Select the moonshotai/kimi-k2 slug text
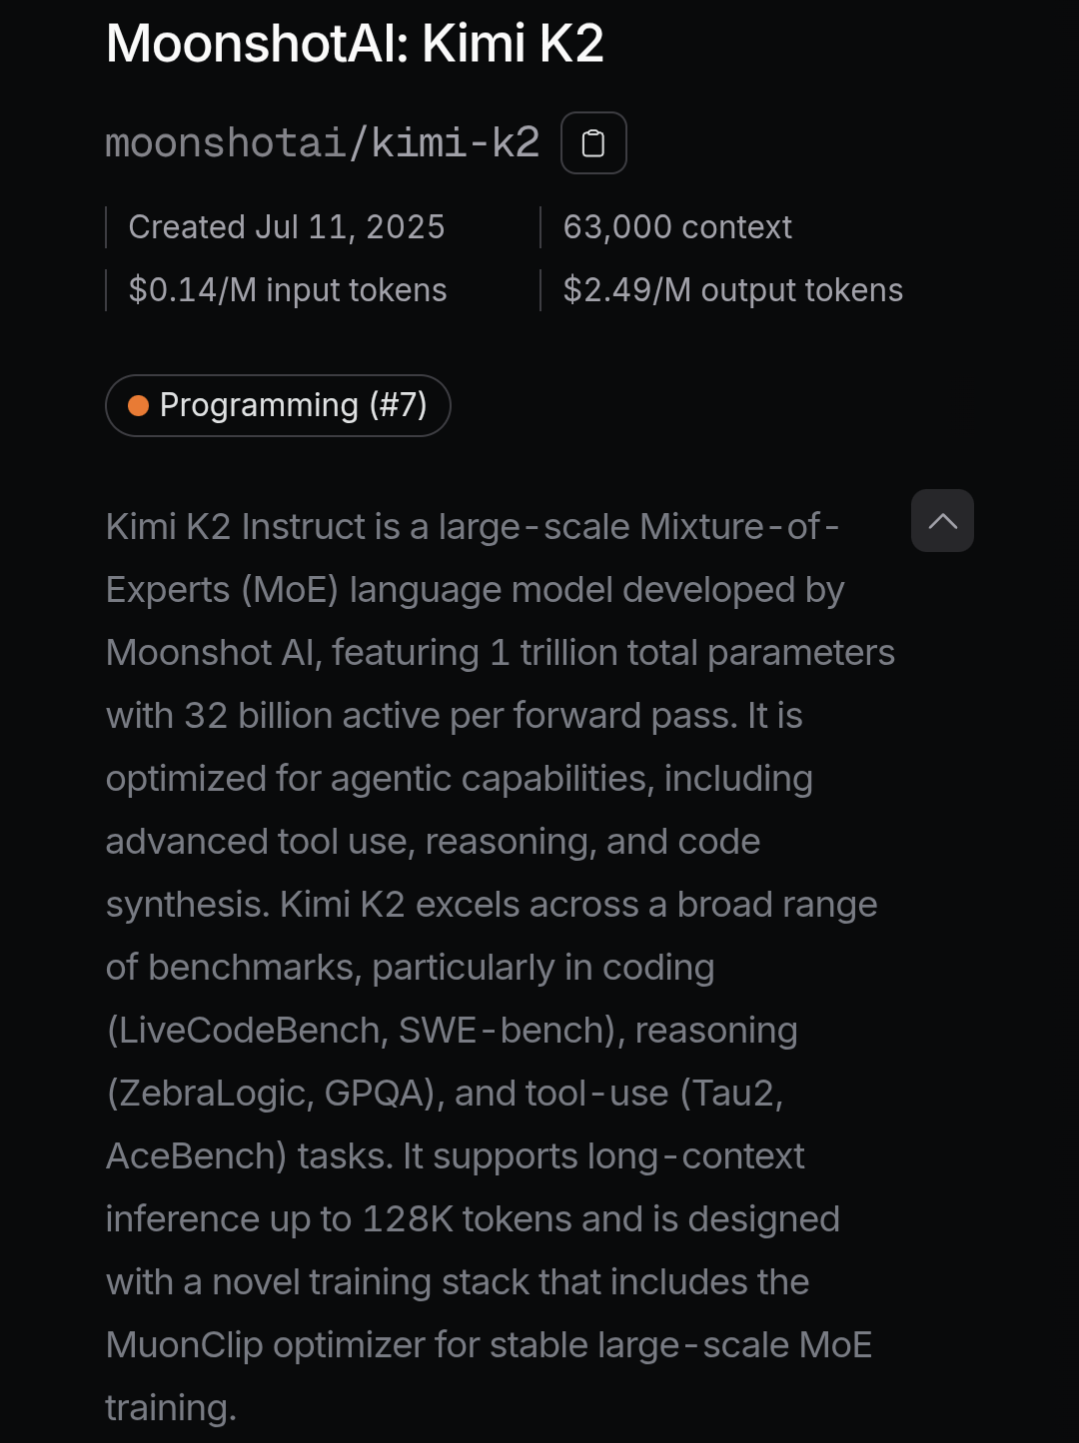 pos(322,143)
